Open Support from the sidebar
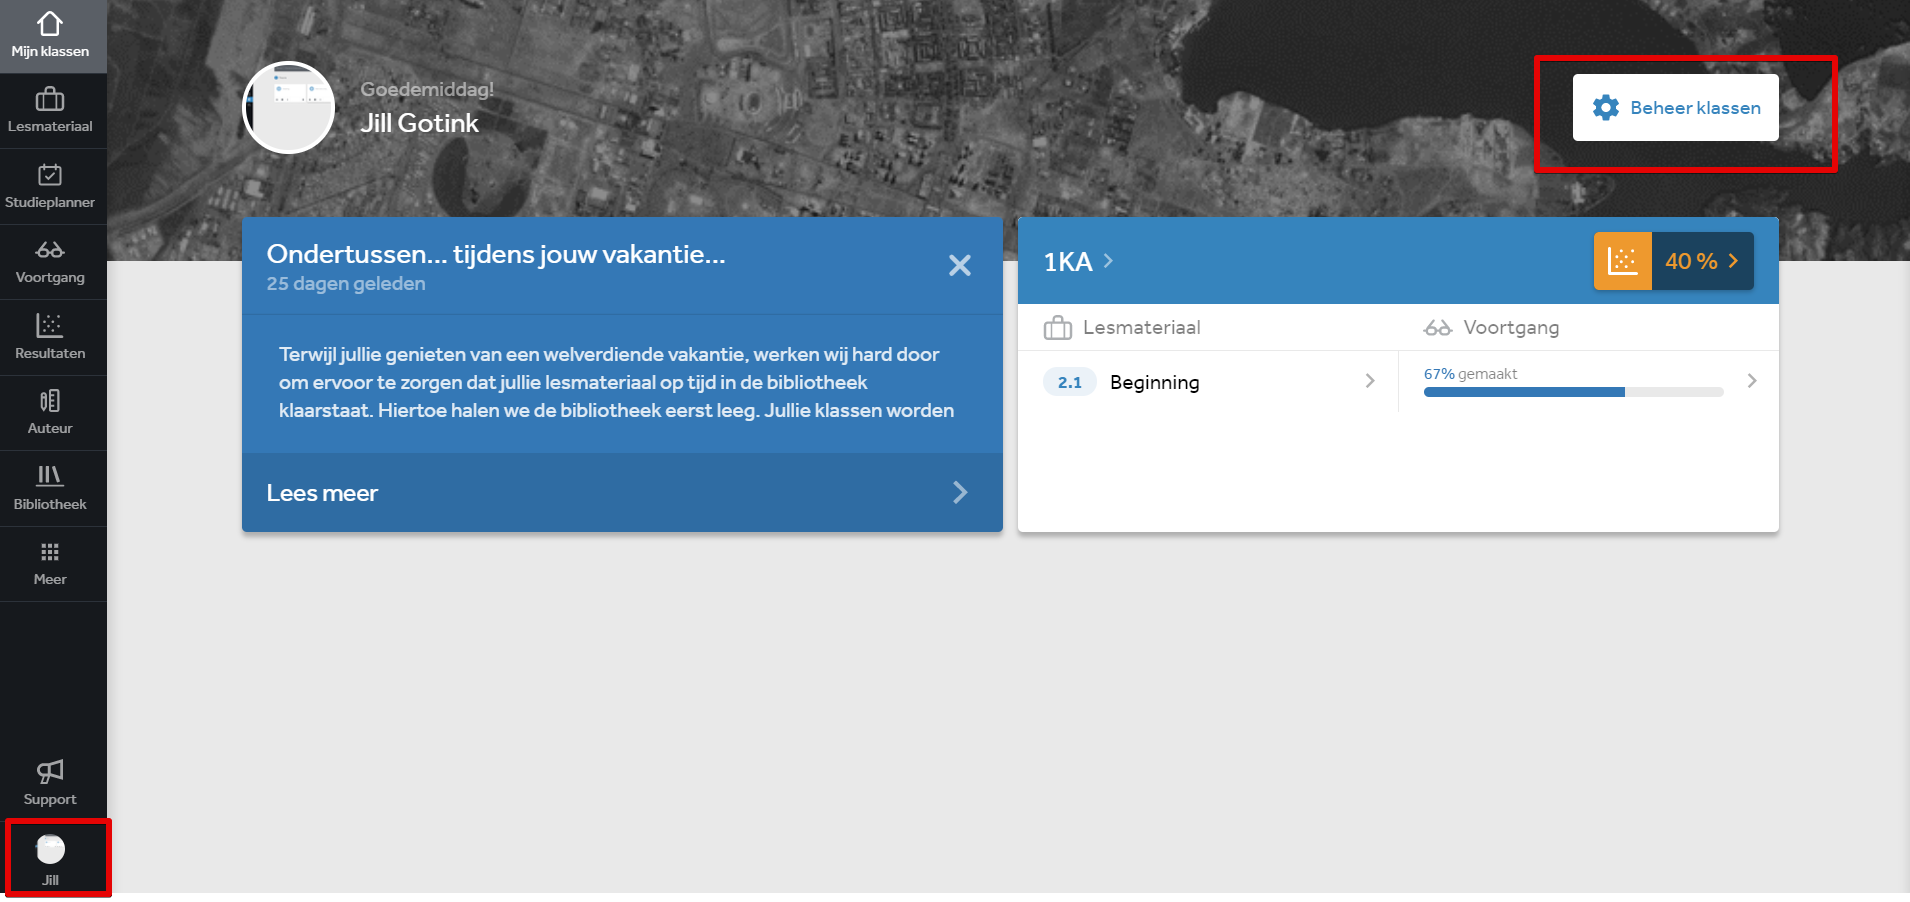The height and width of the screenshot is (902, 1910). click(50, 783)
